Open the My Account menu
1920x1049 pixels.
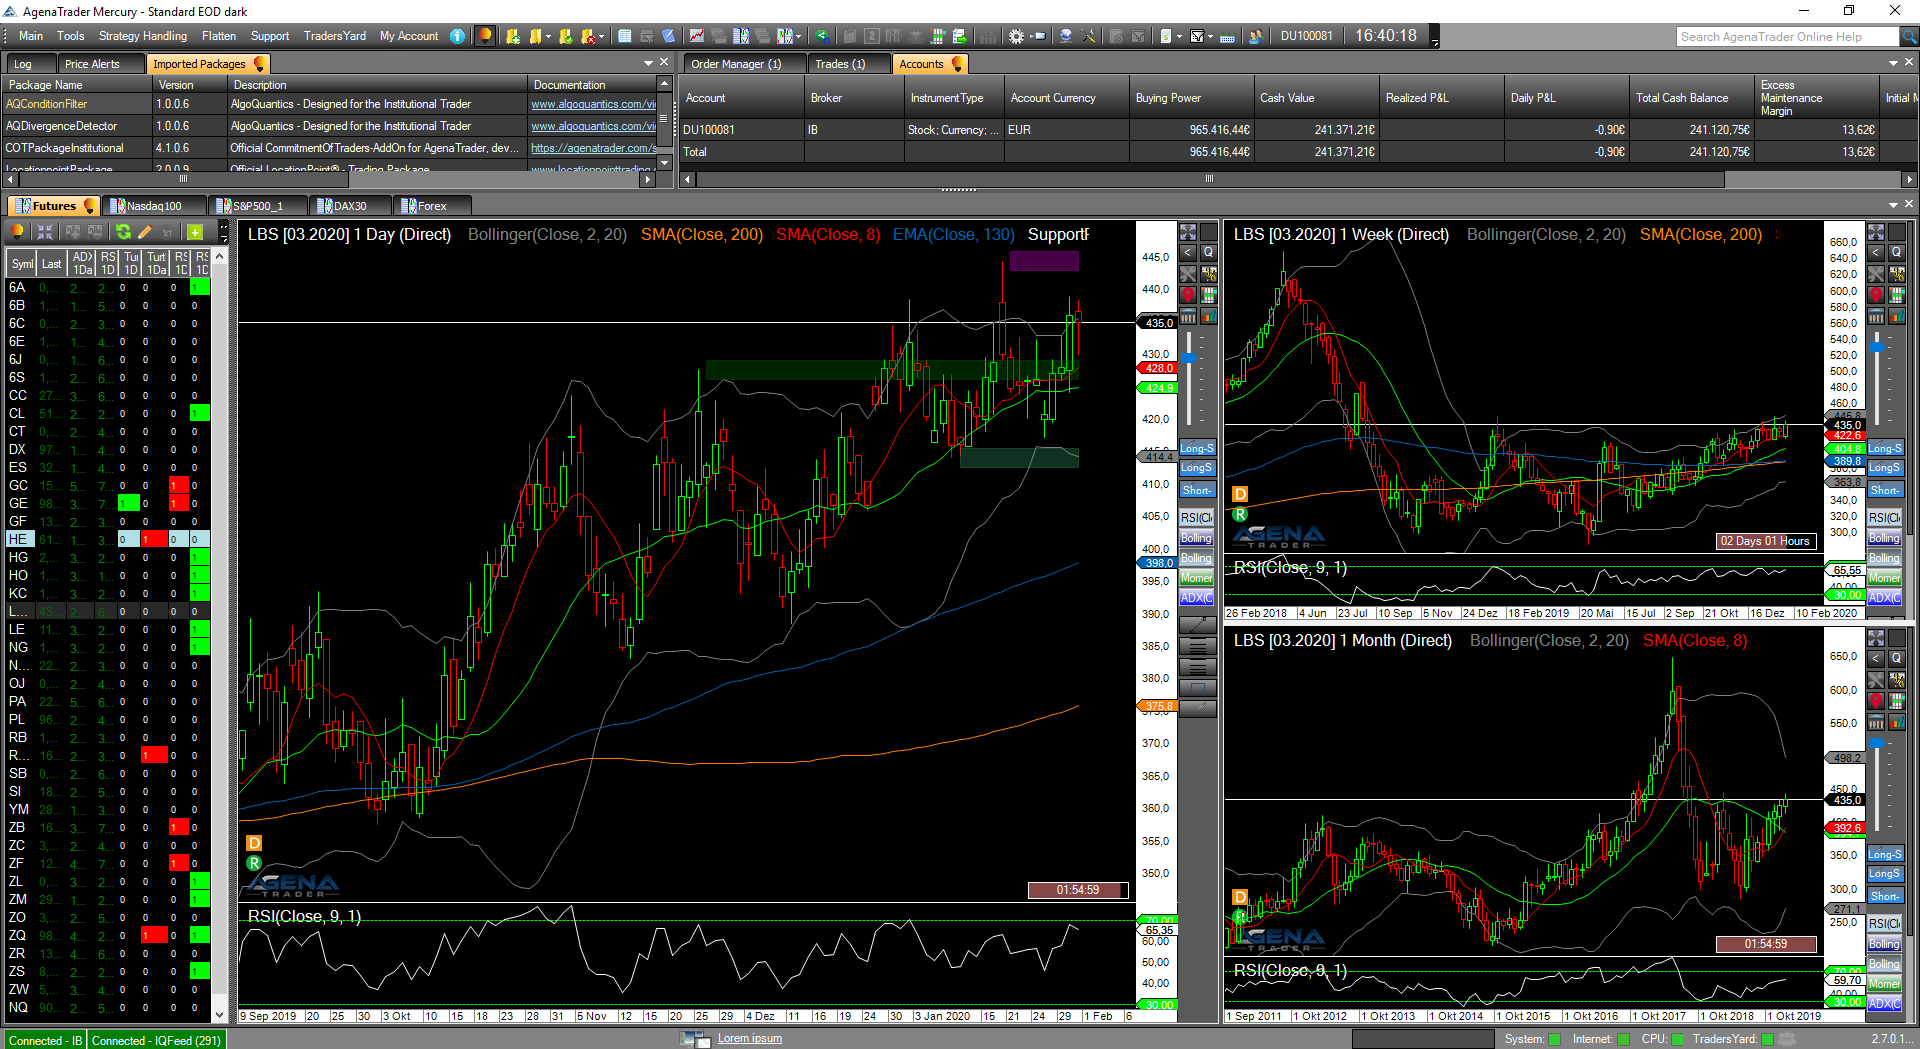(x=409, y=36)
